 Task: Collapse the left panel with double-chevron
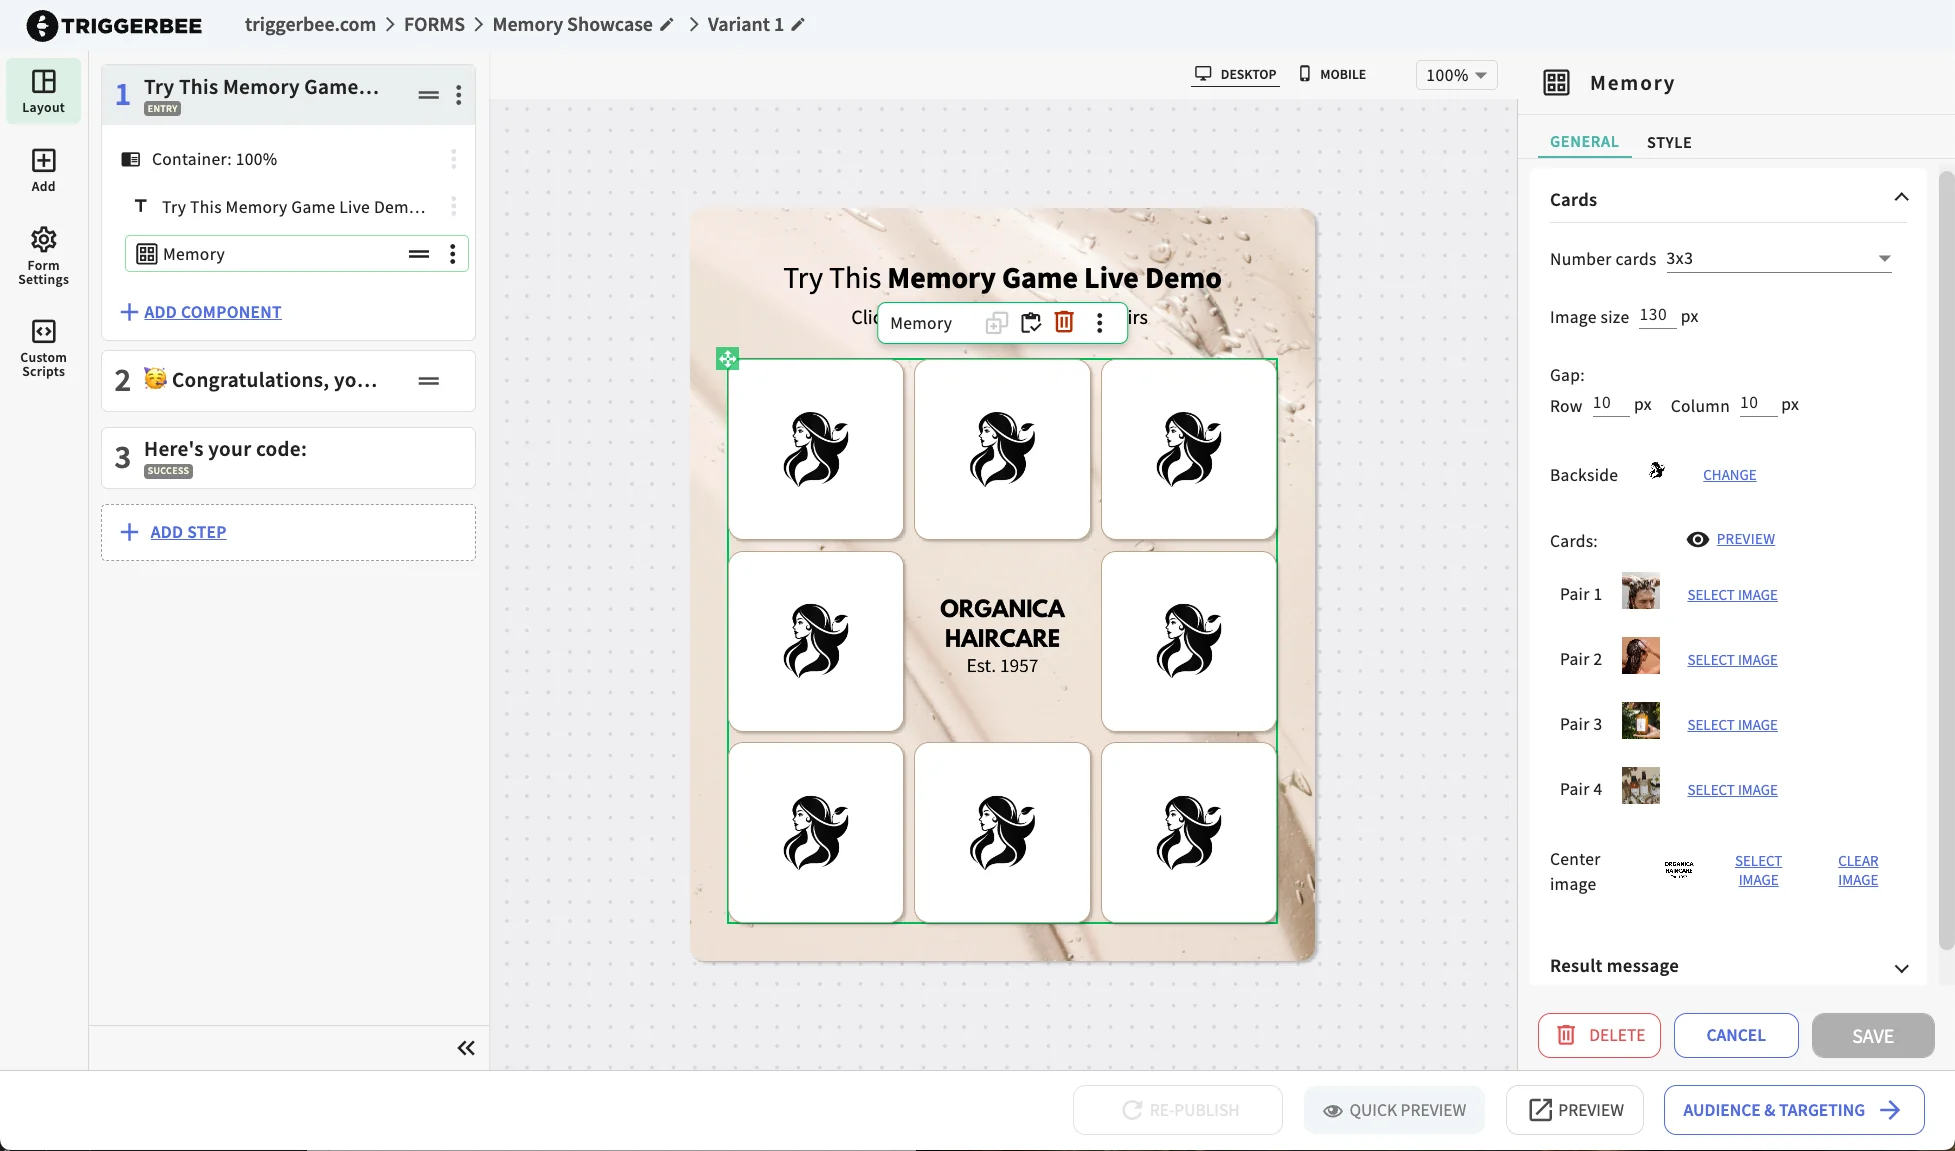(x=465, y=1048)
